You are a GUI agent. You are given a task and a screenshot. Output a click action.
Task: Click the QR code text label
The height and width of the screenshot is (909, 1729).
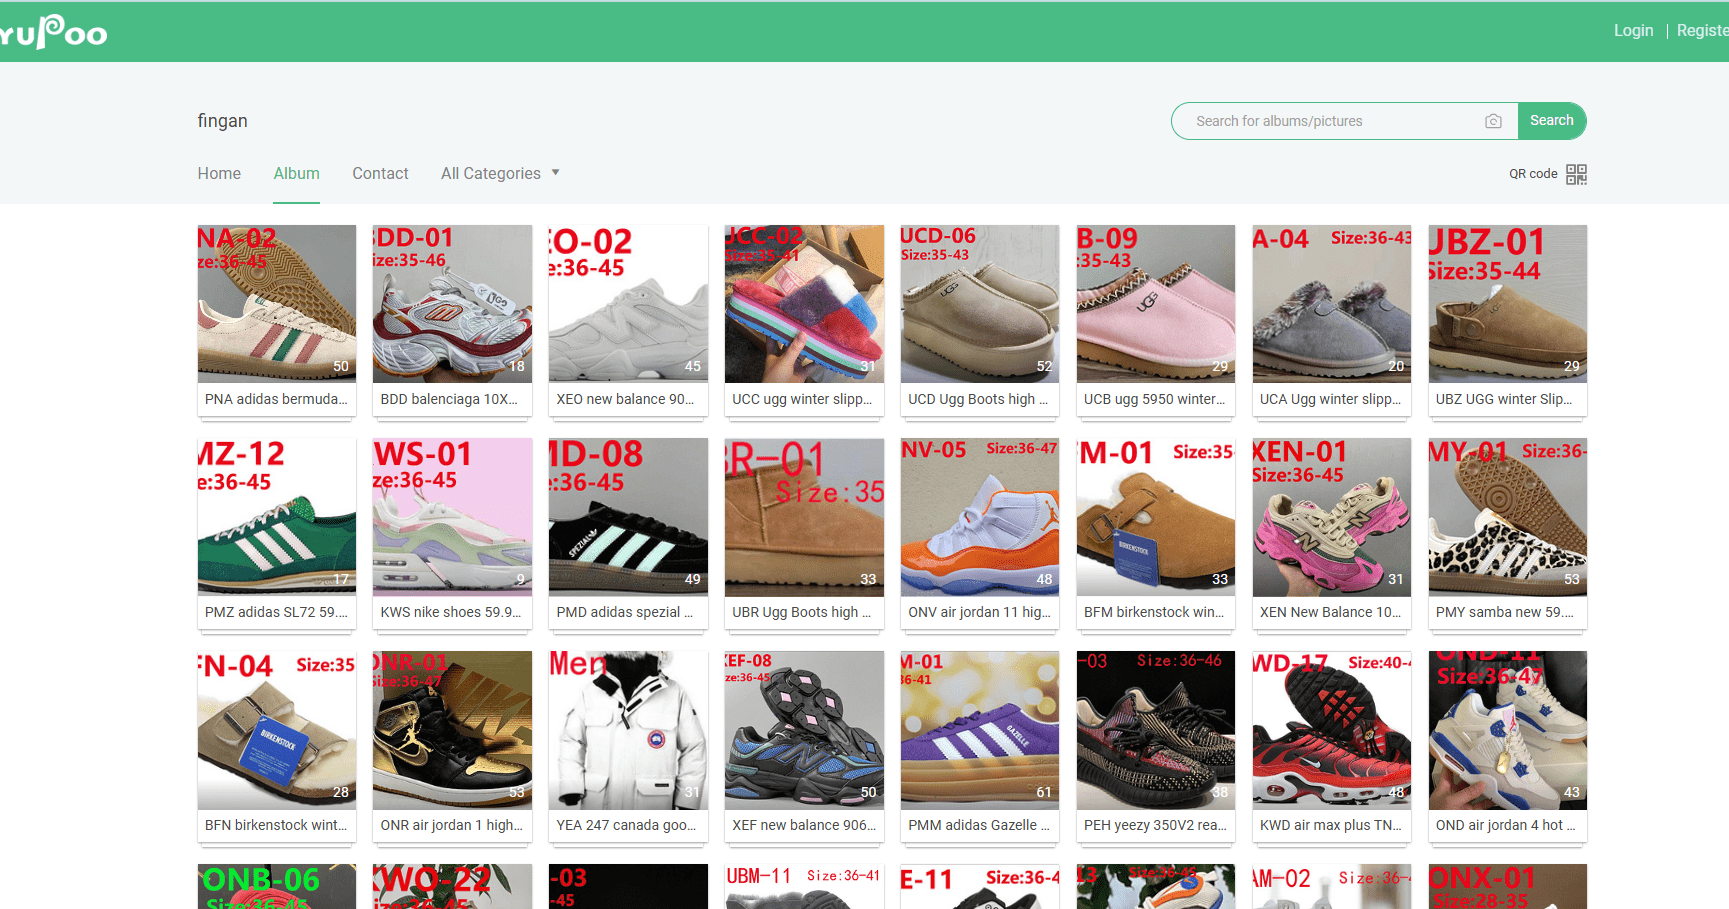coord(1533,174)
